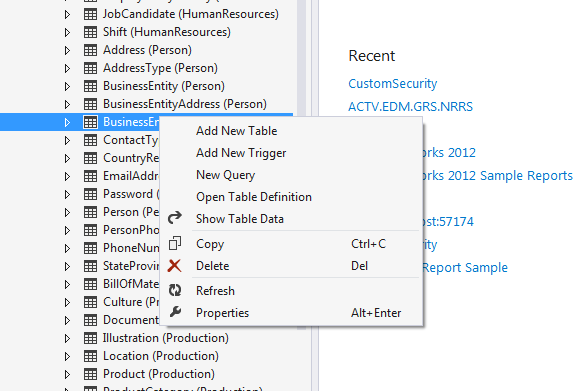Image resolution: width=581 pixels, height=391 pixels.
Task: Click the Show Table Data arrow icon
Action: pos(175,218)
